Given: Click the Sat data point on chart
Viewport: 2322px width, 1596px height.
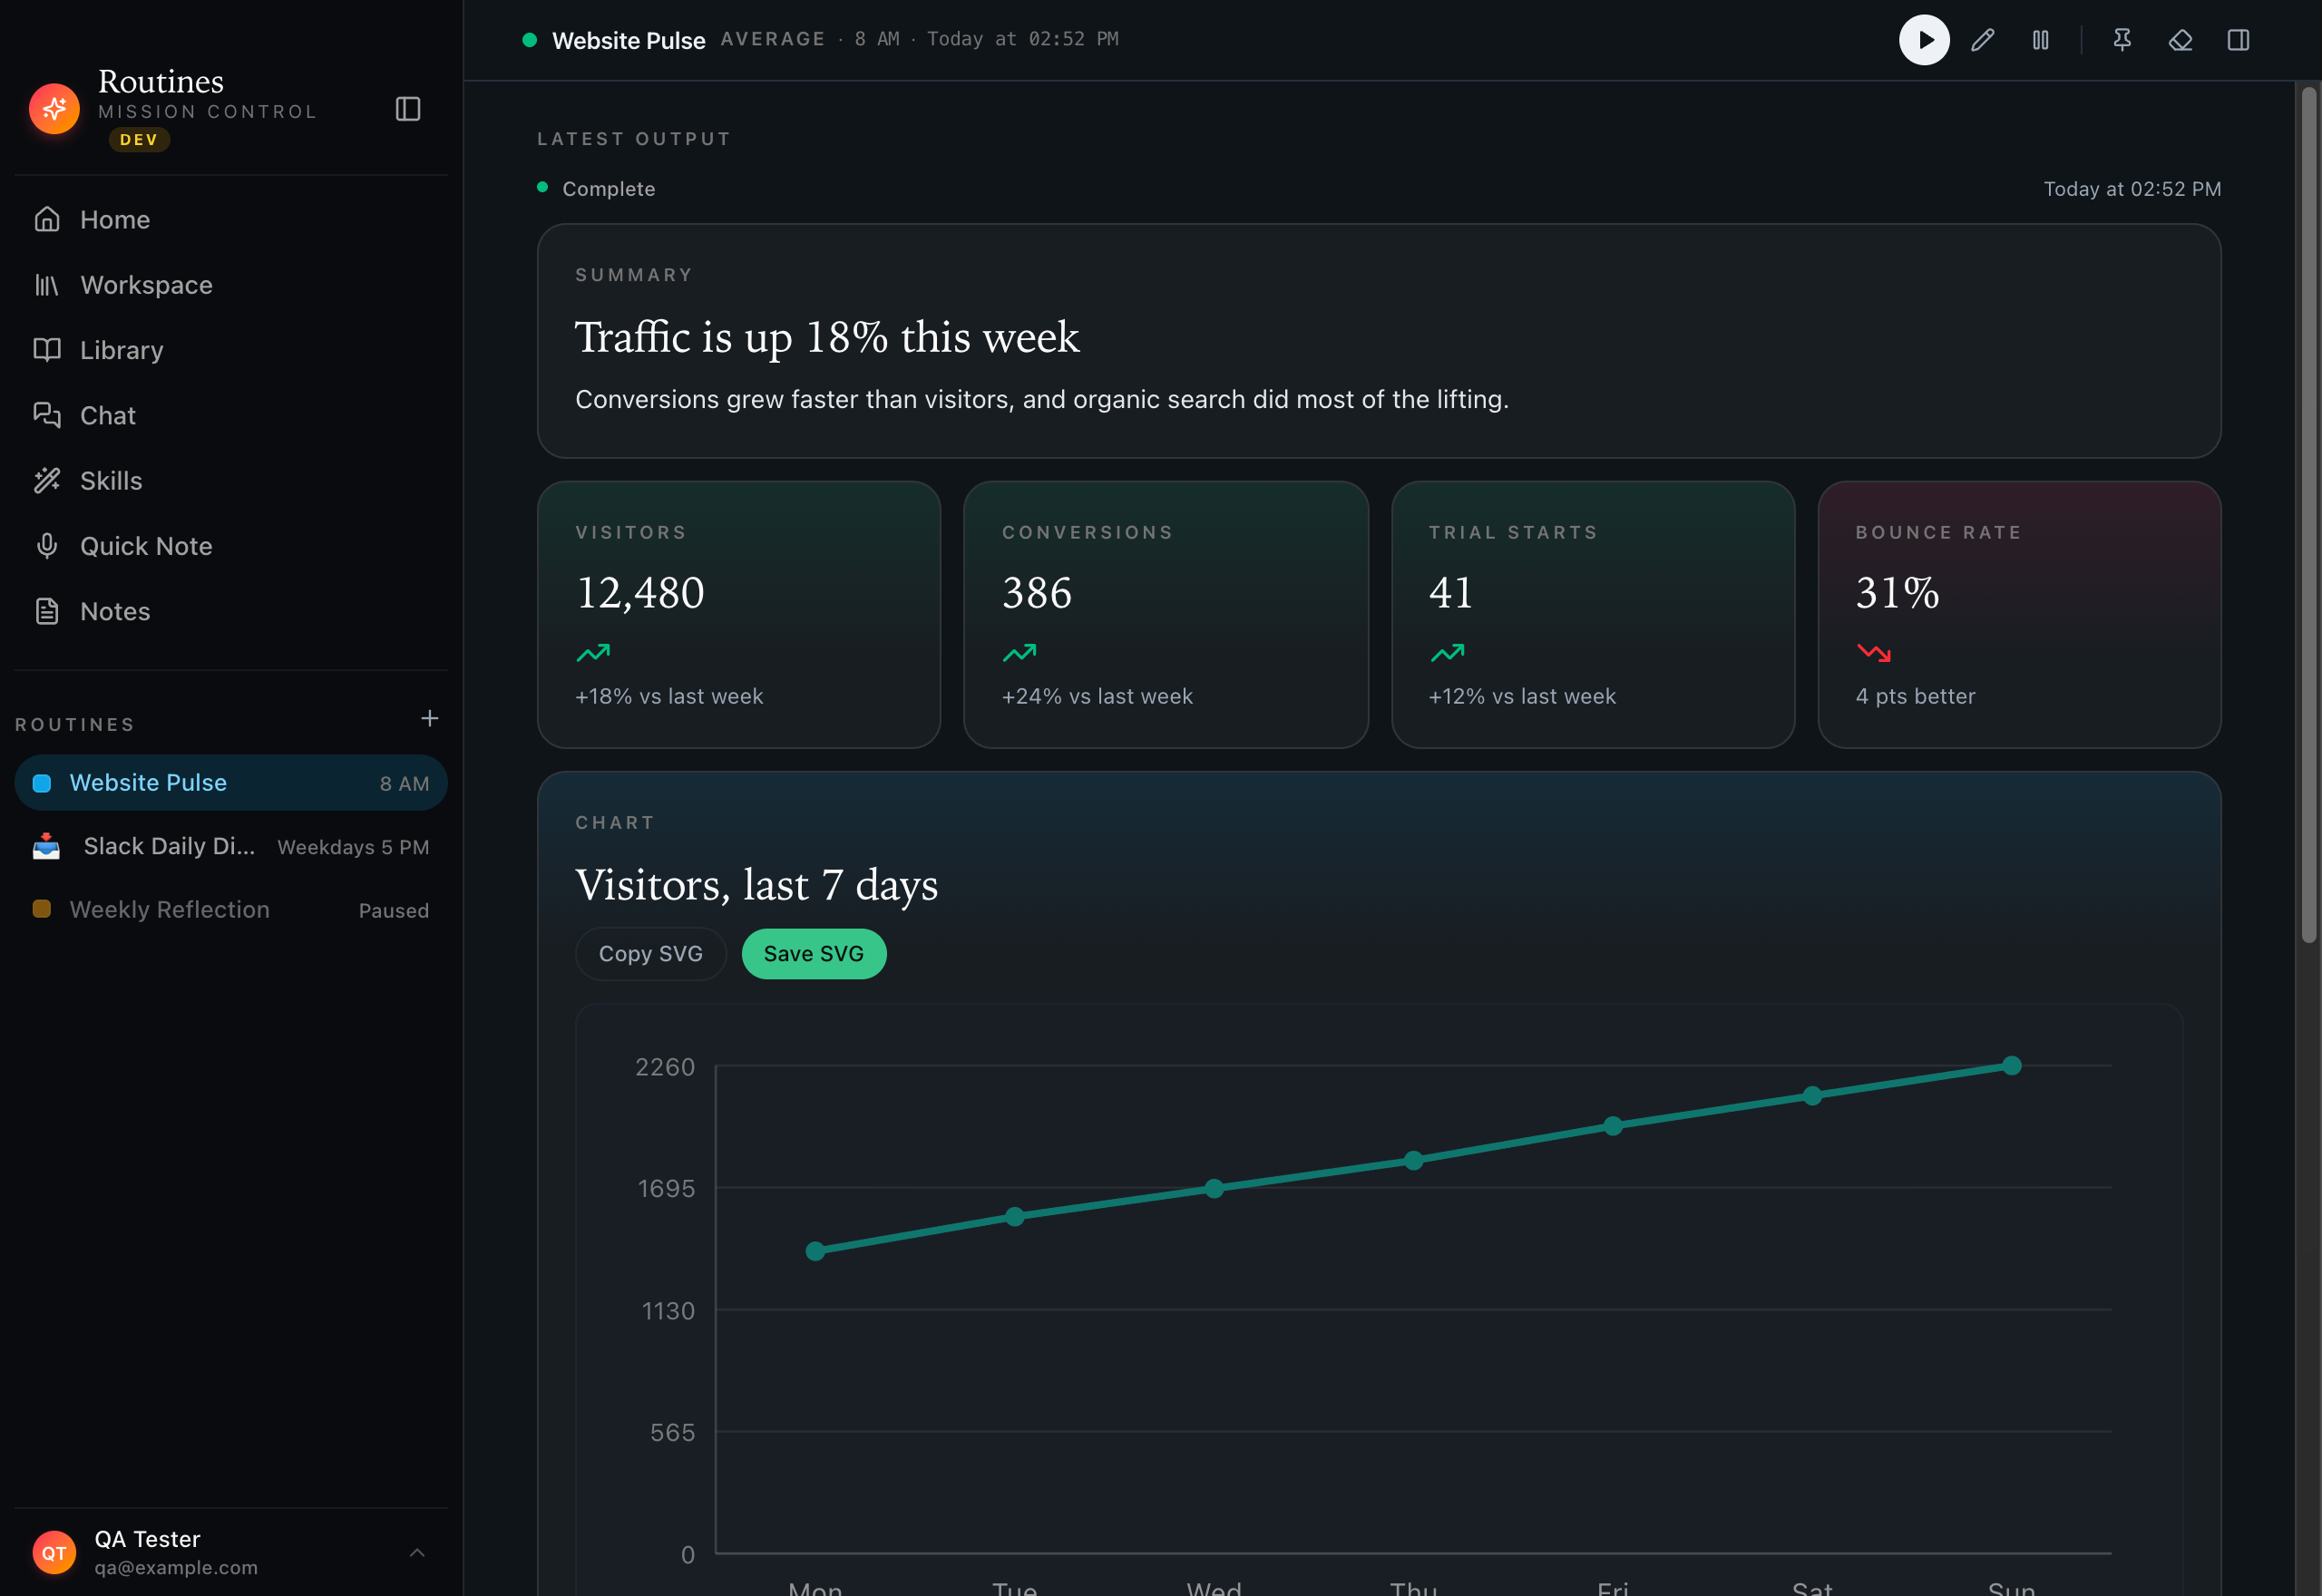Looking at the screenshot, I should click(1812, 1096).
